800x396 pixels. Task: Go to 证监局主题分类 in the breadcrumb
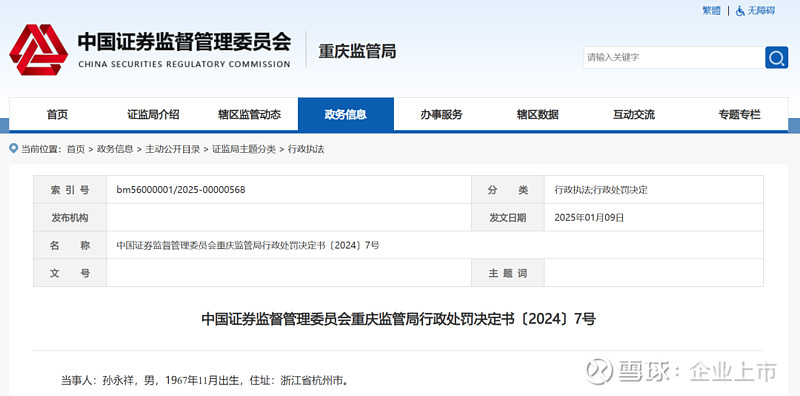244,149
